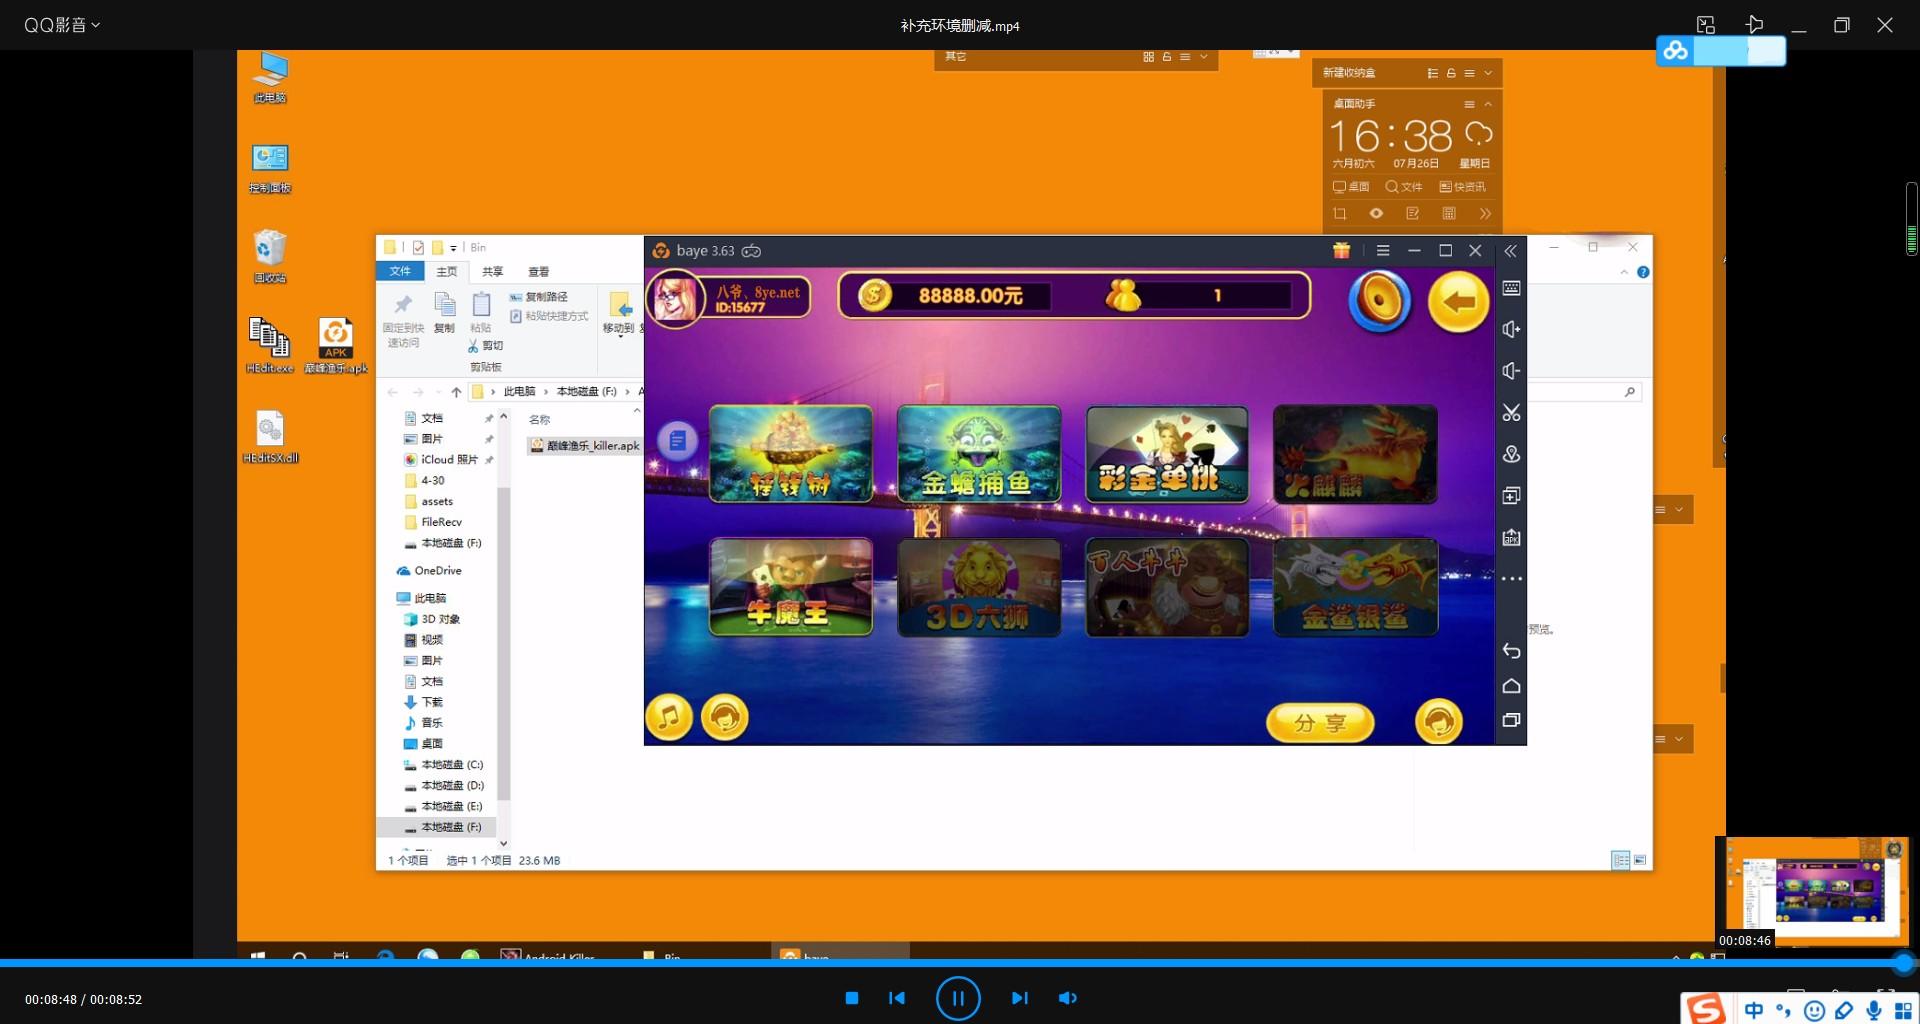Click 复制路径 in Explorer ribbon
The width and height of the screenshot is (1920, 1024).
coord(539,297)
